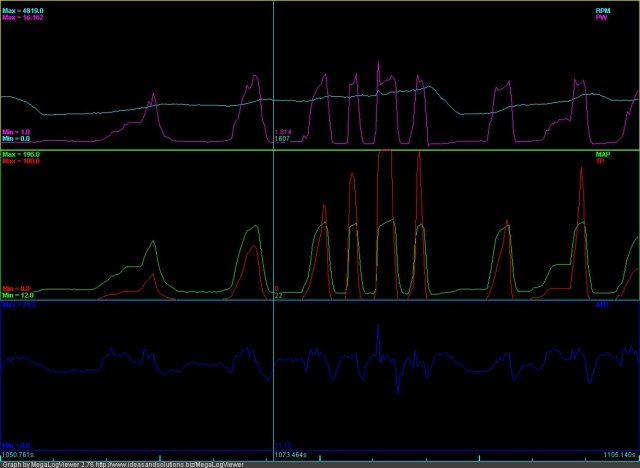
Task: Click the 1607 RPM cursor value
Action: (282, 139)
